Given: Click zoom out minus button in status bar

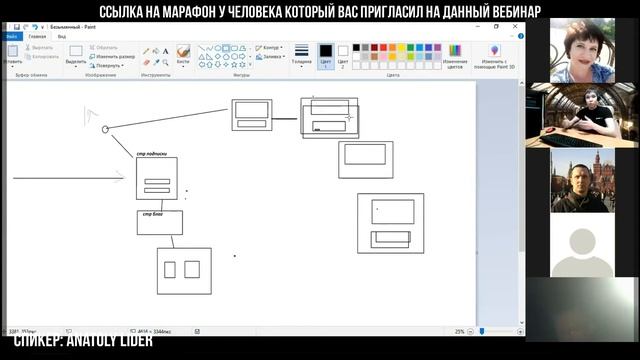Looking at the screenshot, I should pyautogui.click(x=470, y=331).
